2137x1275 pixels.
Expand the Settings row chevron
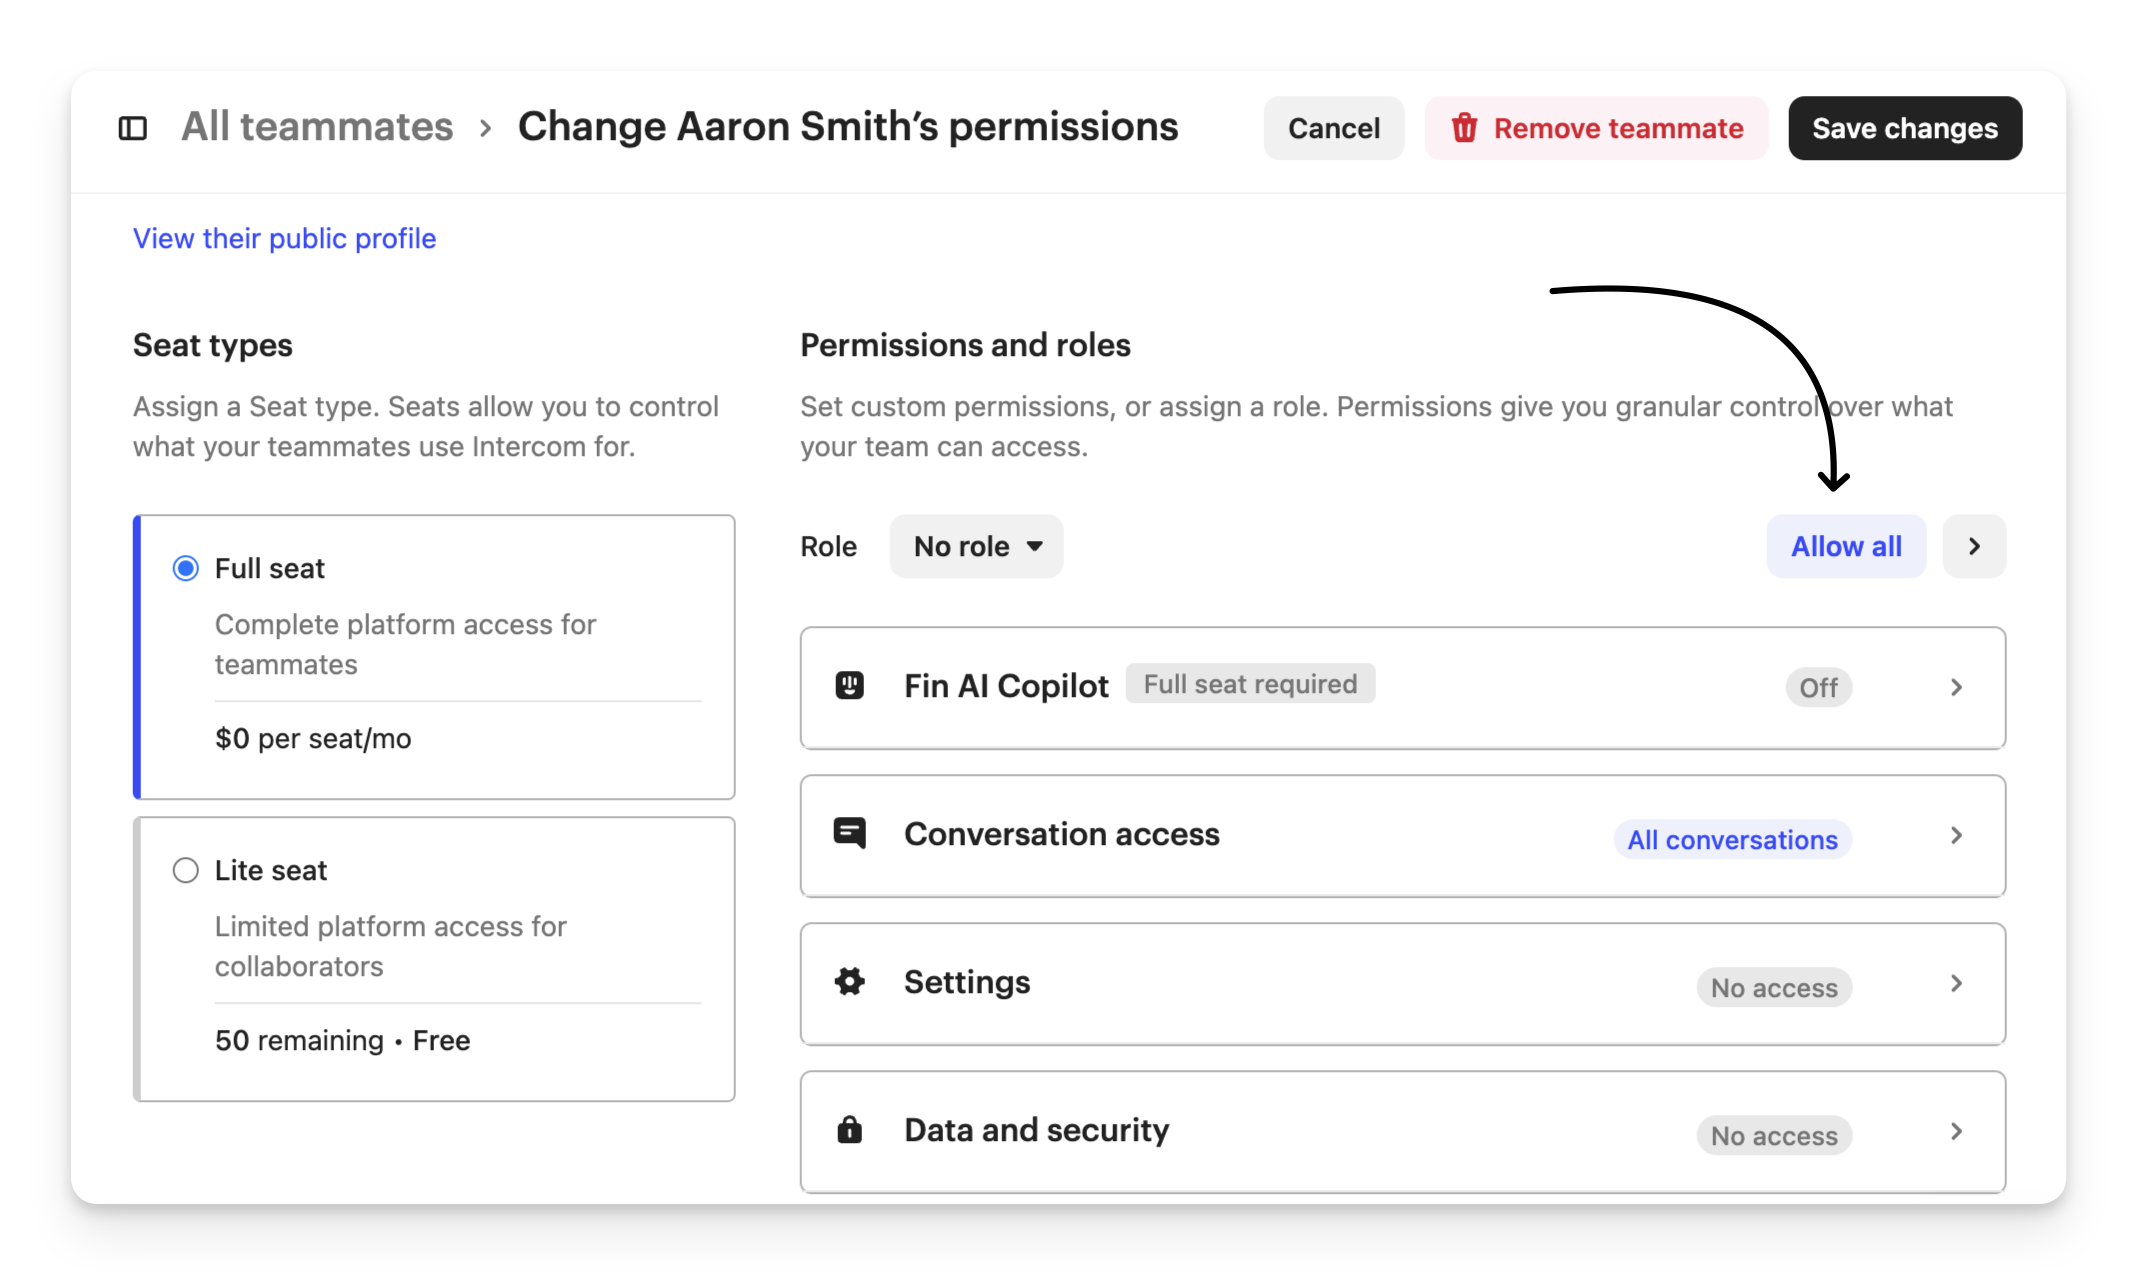pos(1956,983)
